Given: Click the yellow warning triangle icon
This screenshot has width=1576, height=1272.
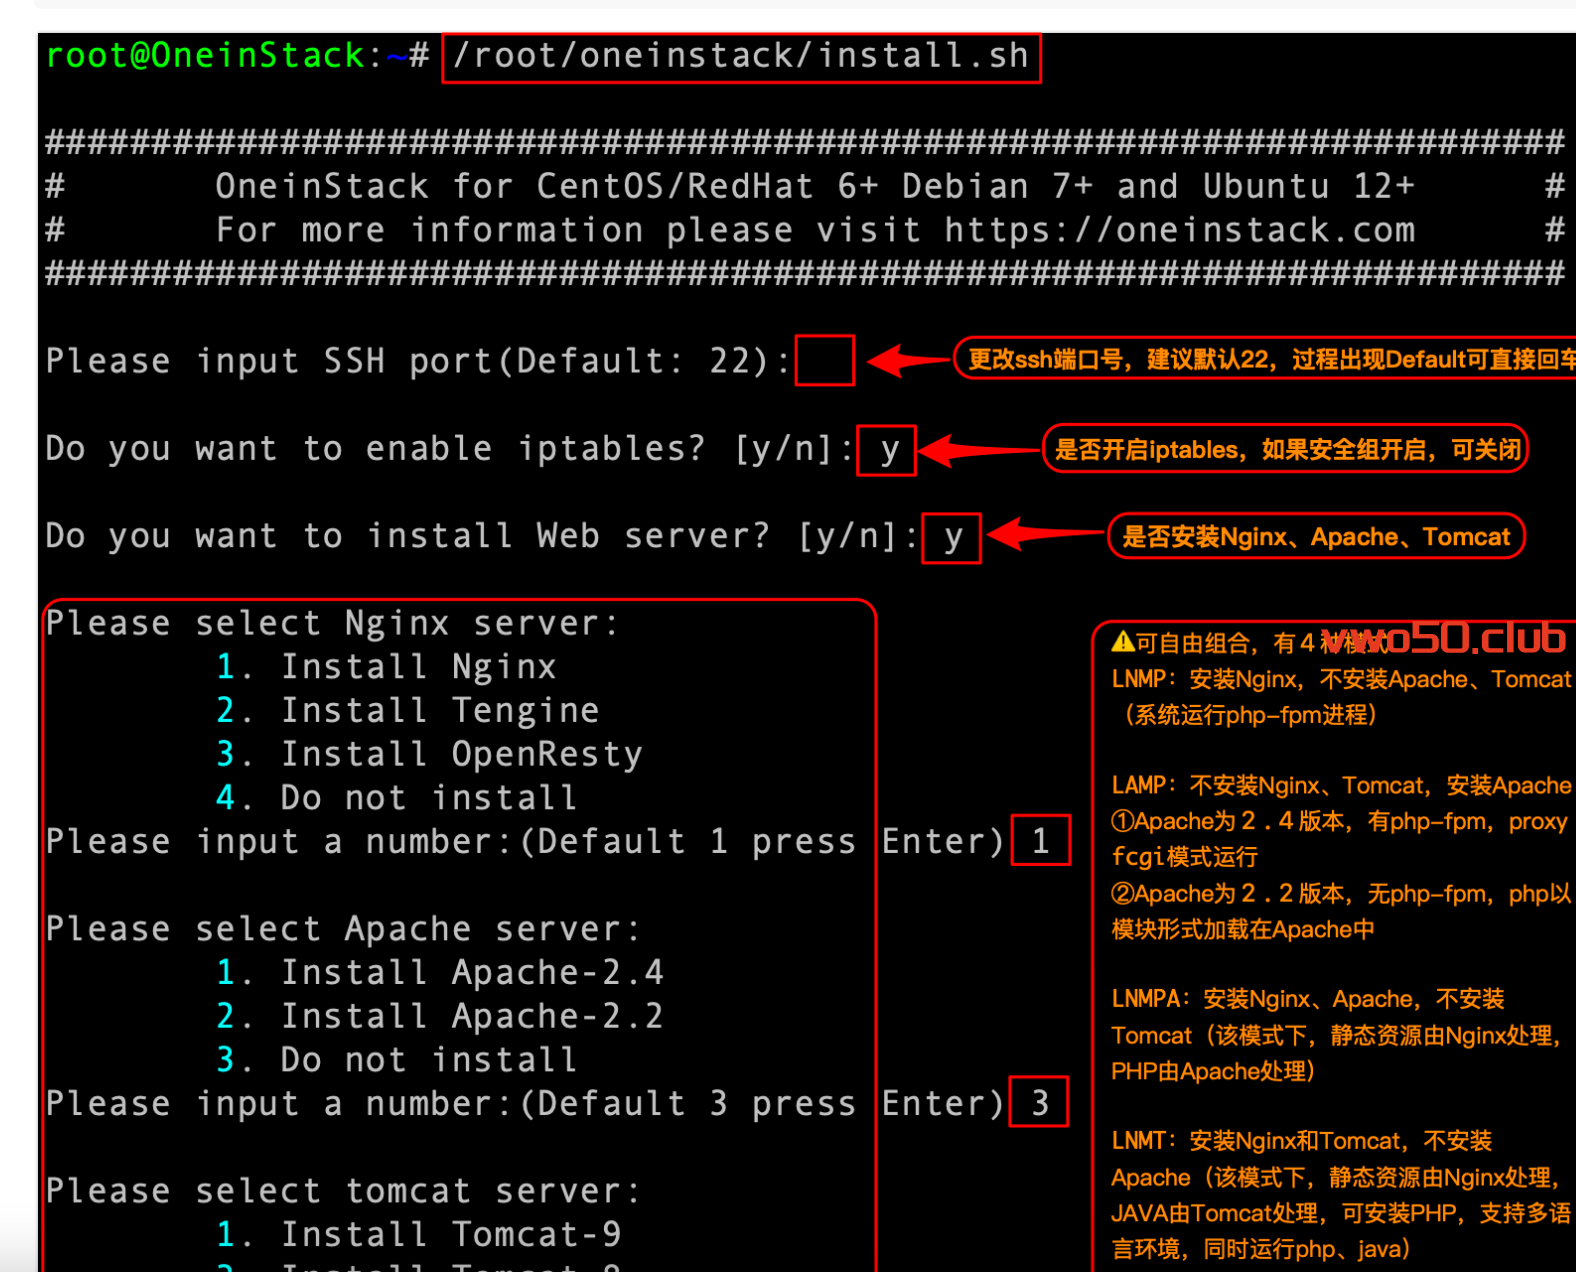Looking at the screenshot, I should (x=1123, y=642).
